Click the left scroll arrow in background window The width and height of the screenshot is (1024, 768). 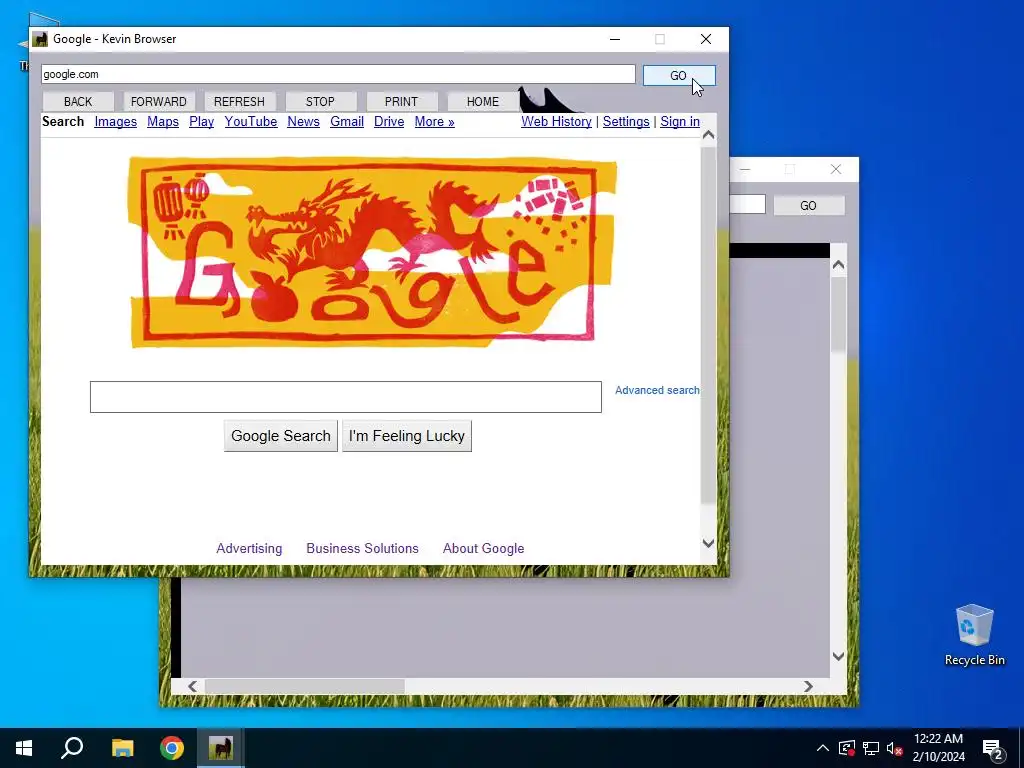pos(192,686)
